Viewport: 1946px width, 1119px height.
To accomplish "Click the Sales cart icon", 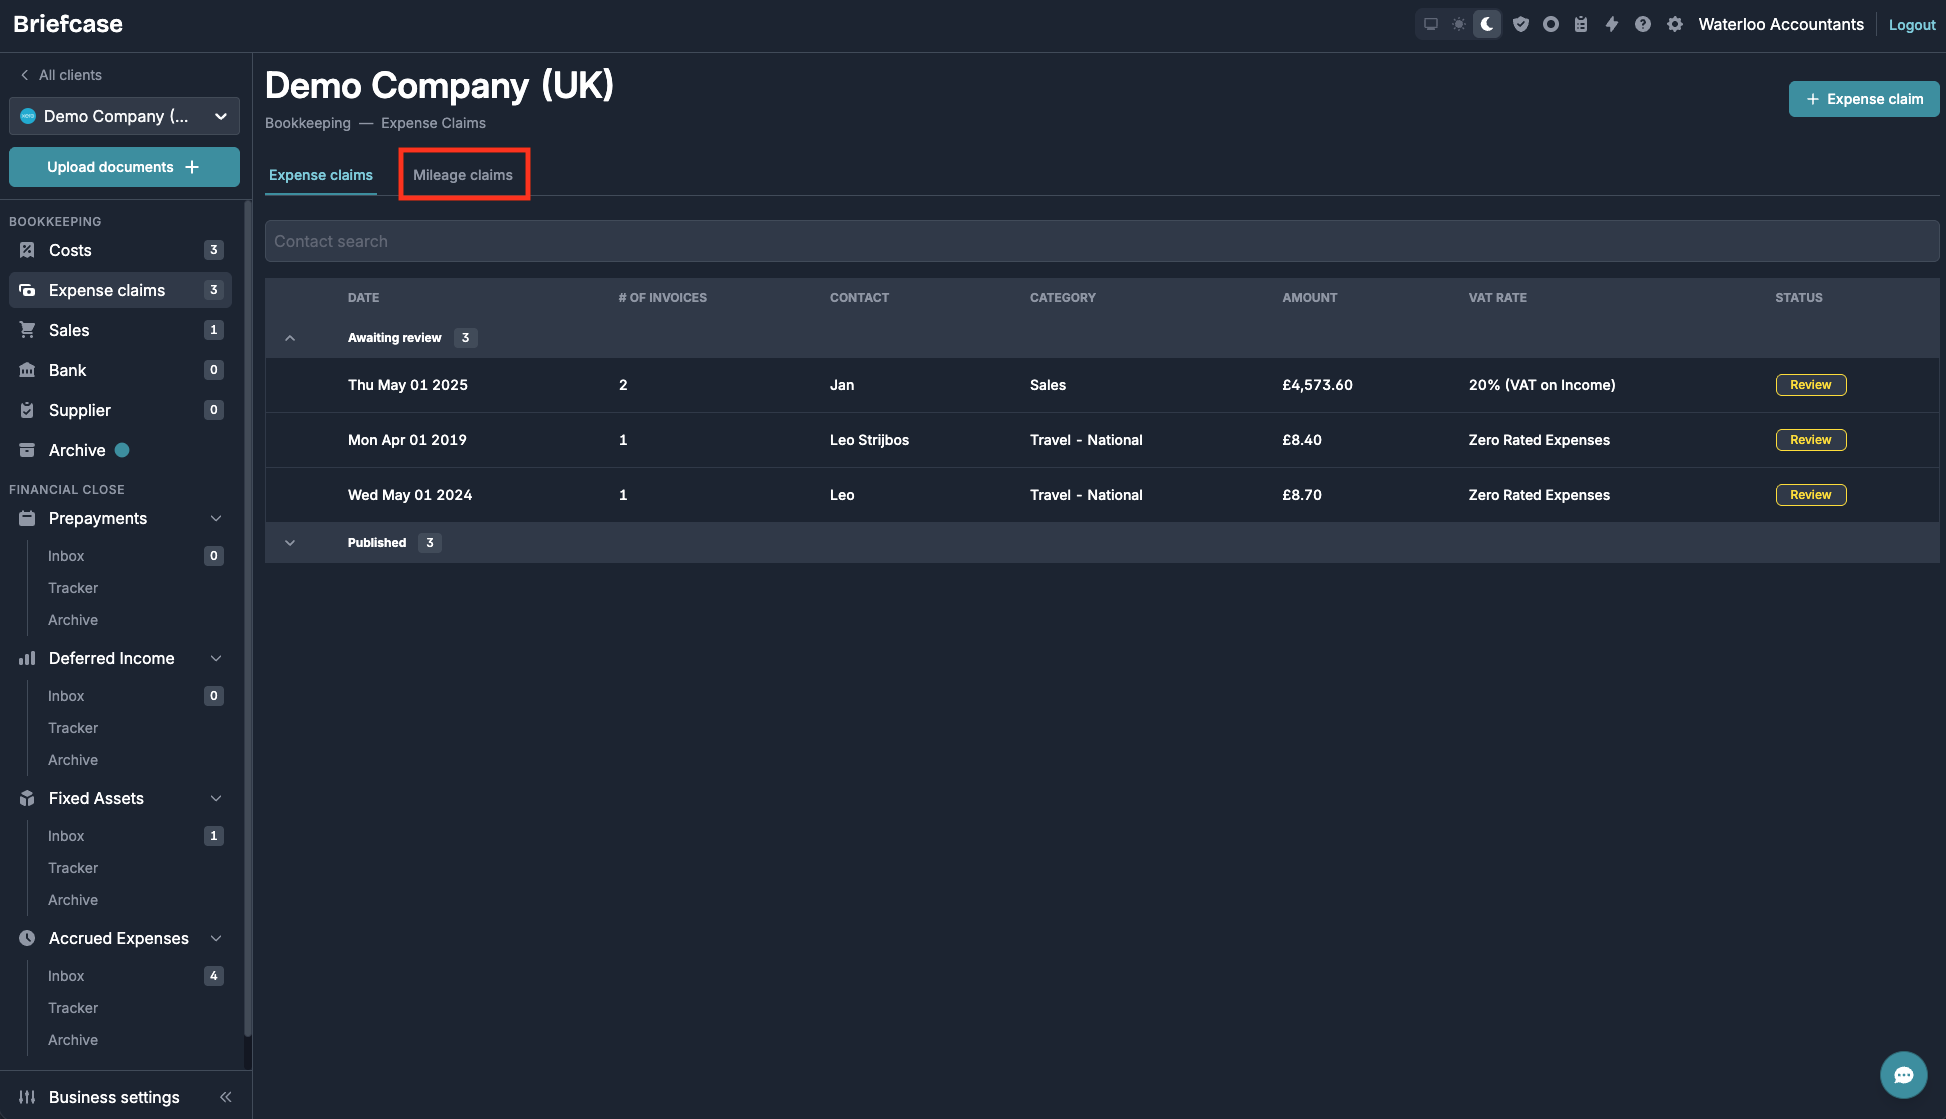I will pos(27,330).
